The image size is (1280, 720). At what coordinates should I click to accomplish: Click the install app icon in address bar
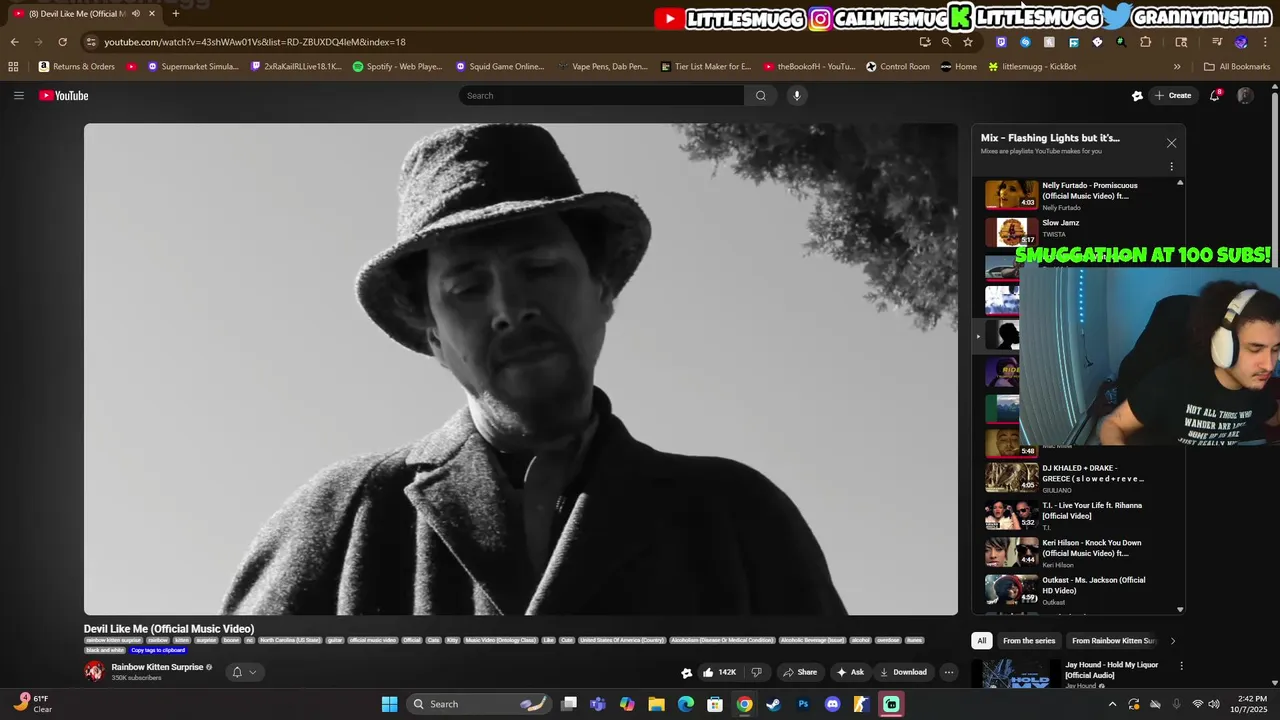point(925,42)
